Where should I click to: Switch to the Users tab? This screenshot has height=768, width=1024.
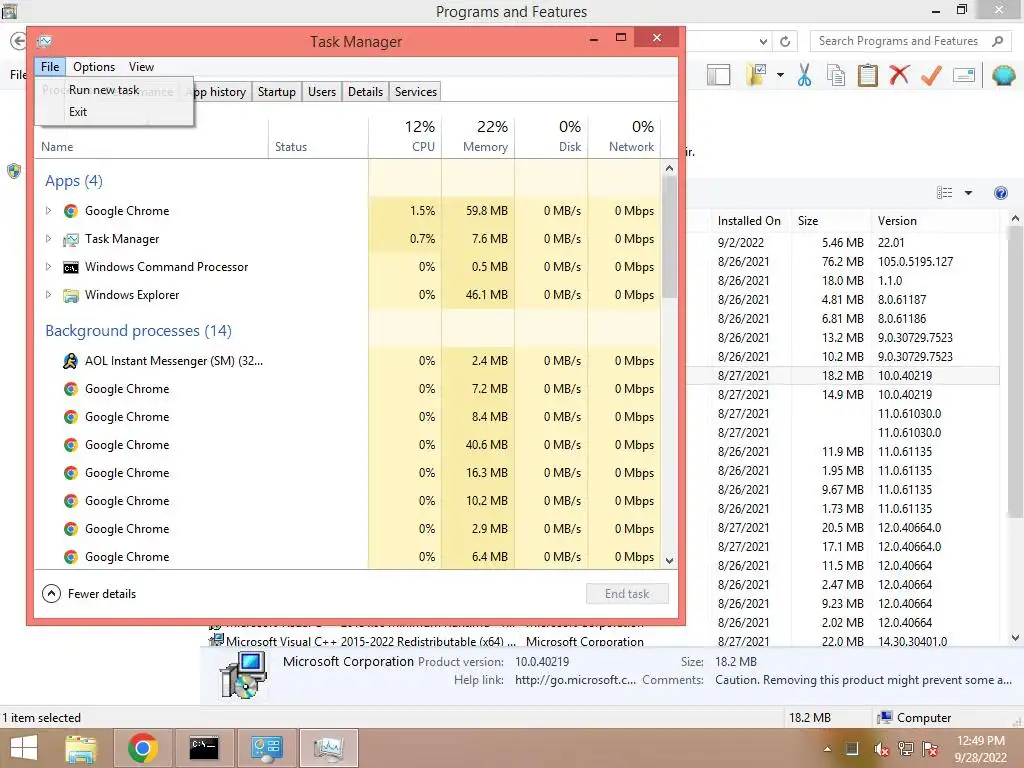coord(322,92)
